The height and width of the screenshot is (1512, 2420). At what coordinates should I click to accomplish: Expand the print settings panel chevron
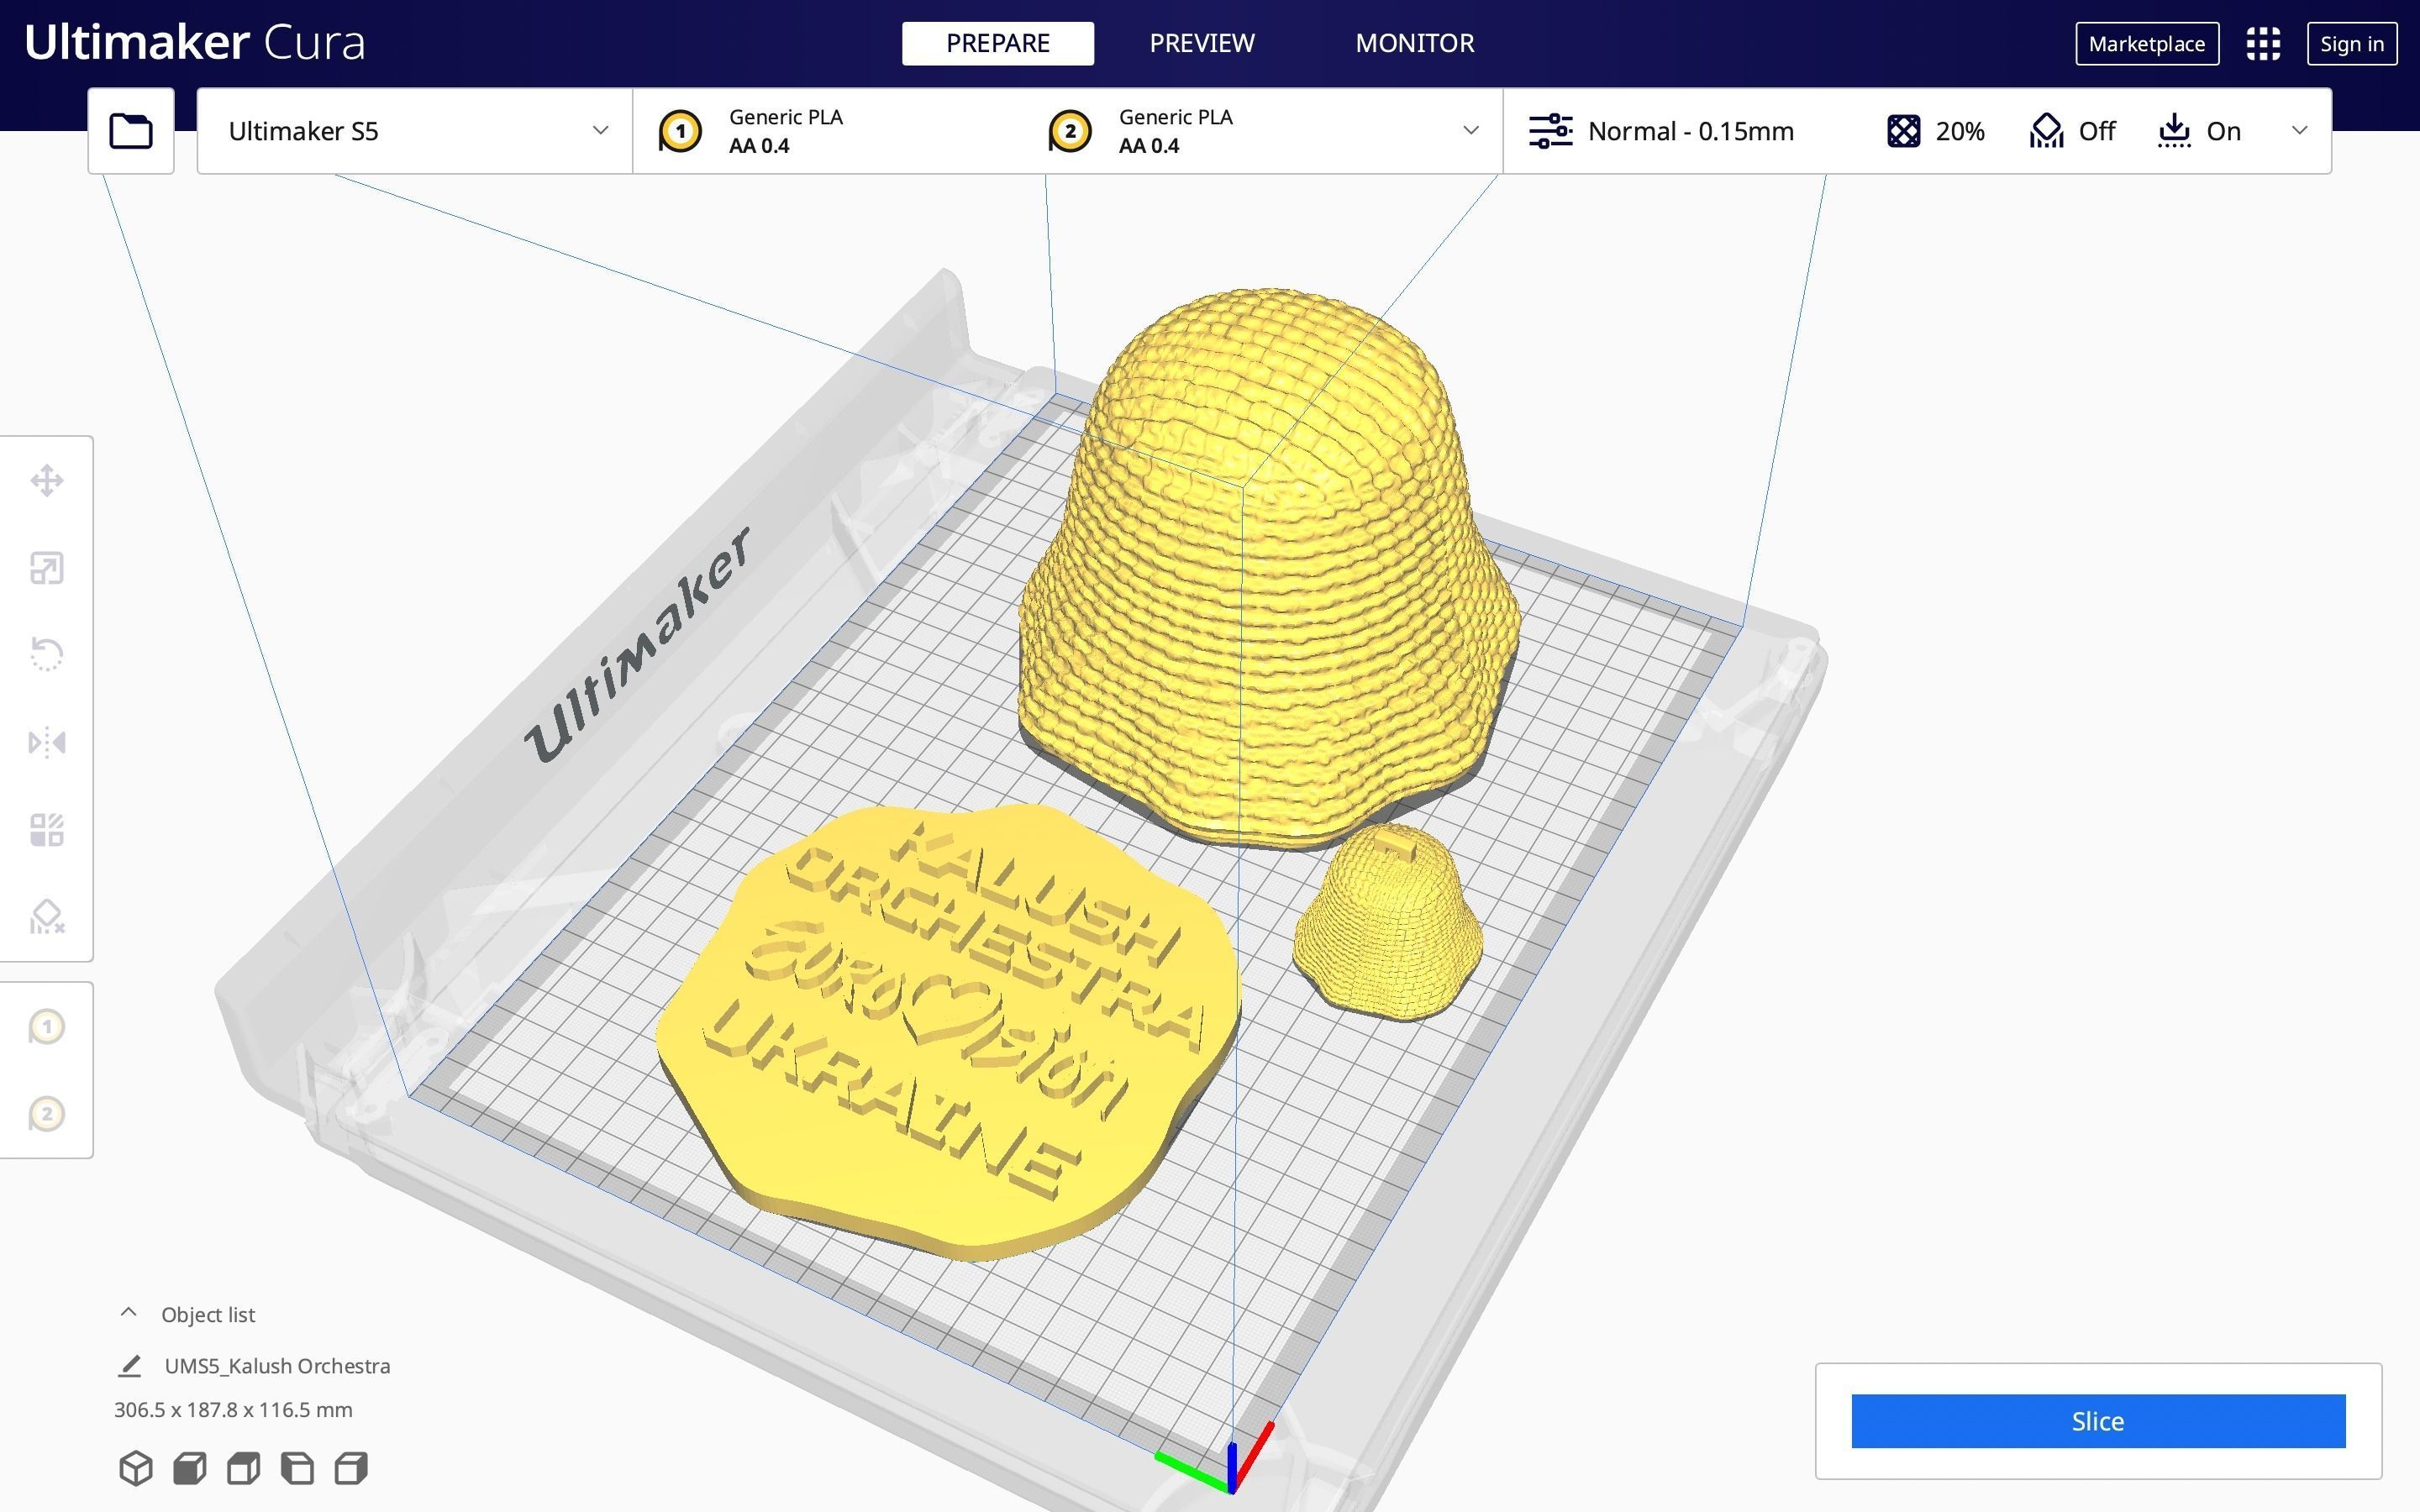coord(2299,131)
